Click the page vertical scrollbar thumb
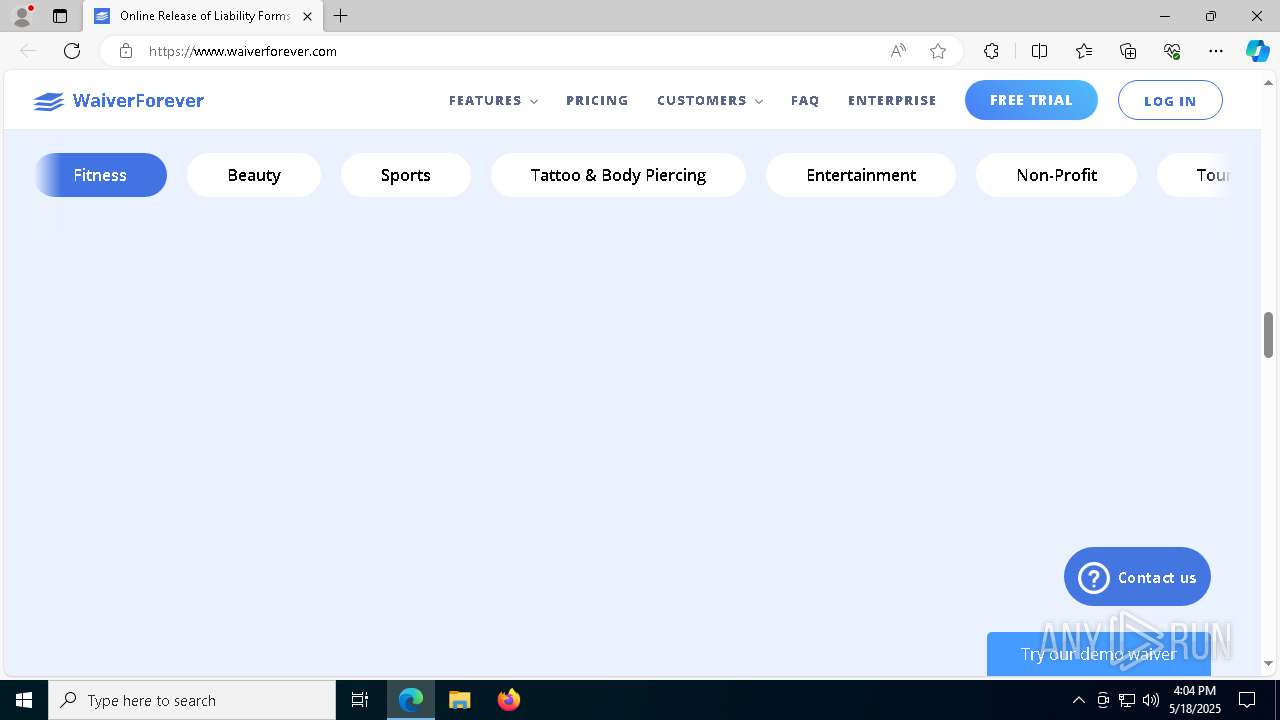This screenshot has height=720, width=1280. point(1268,334)
